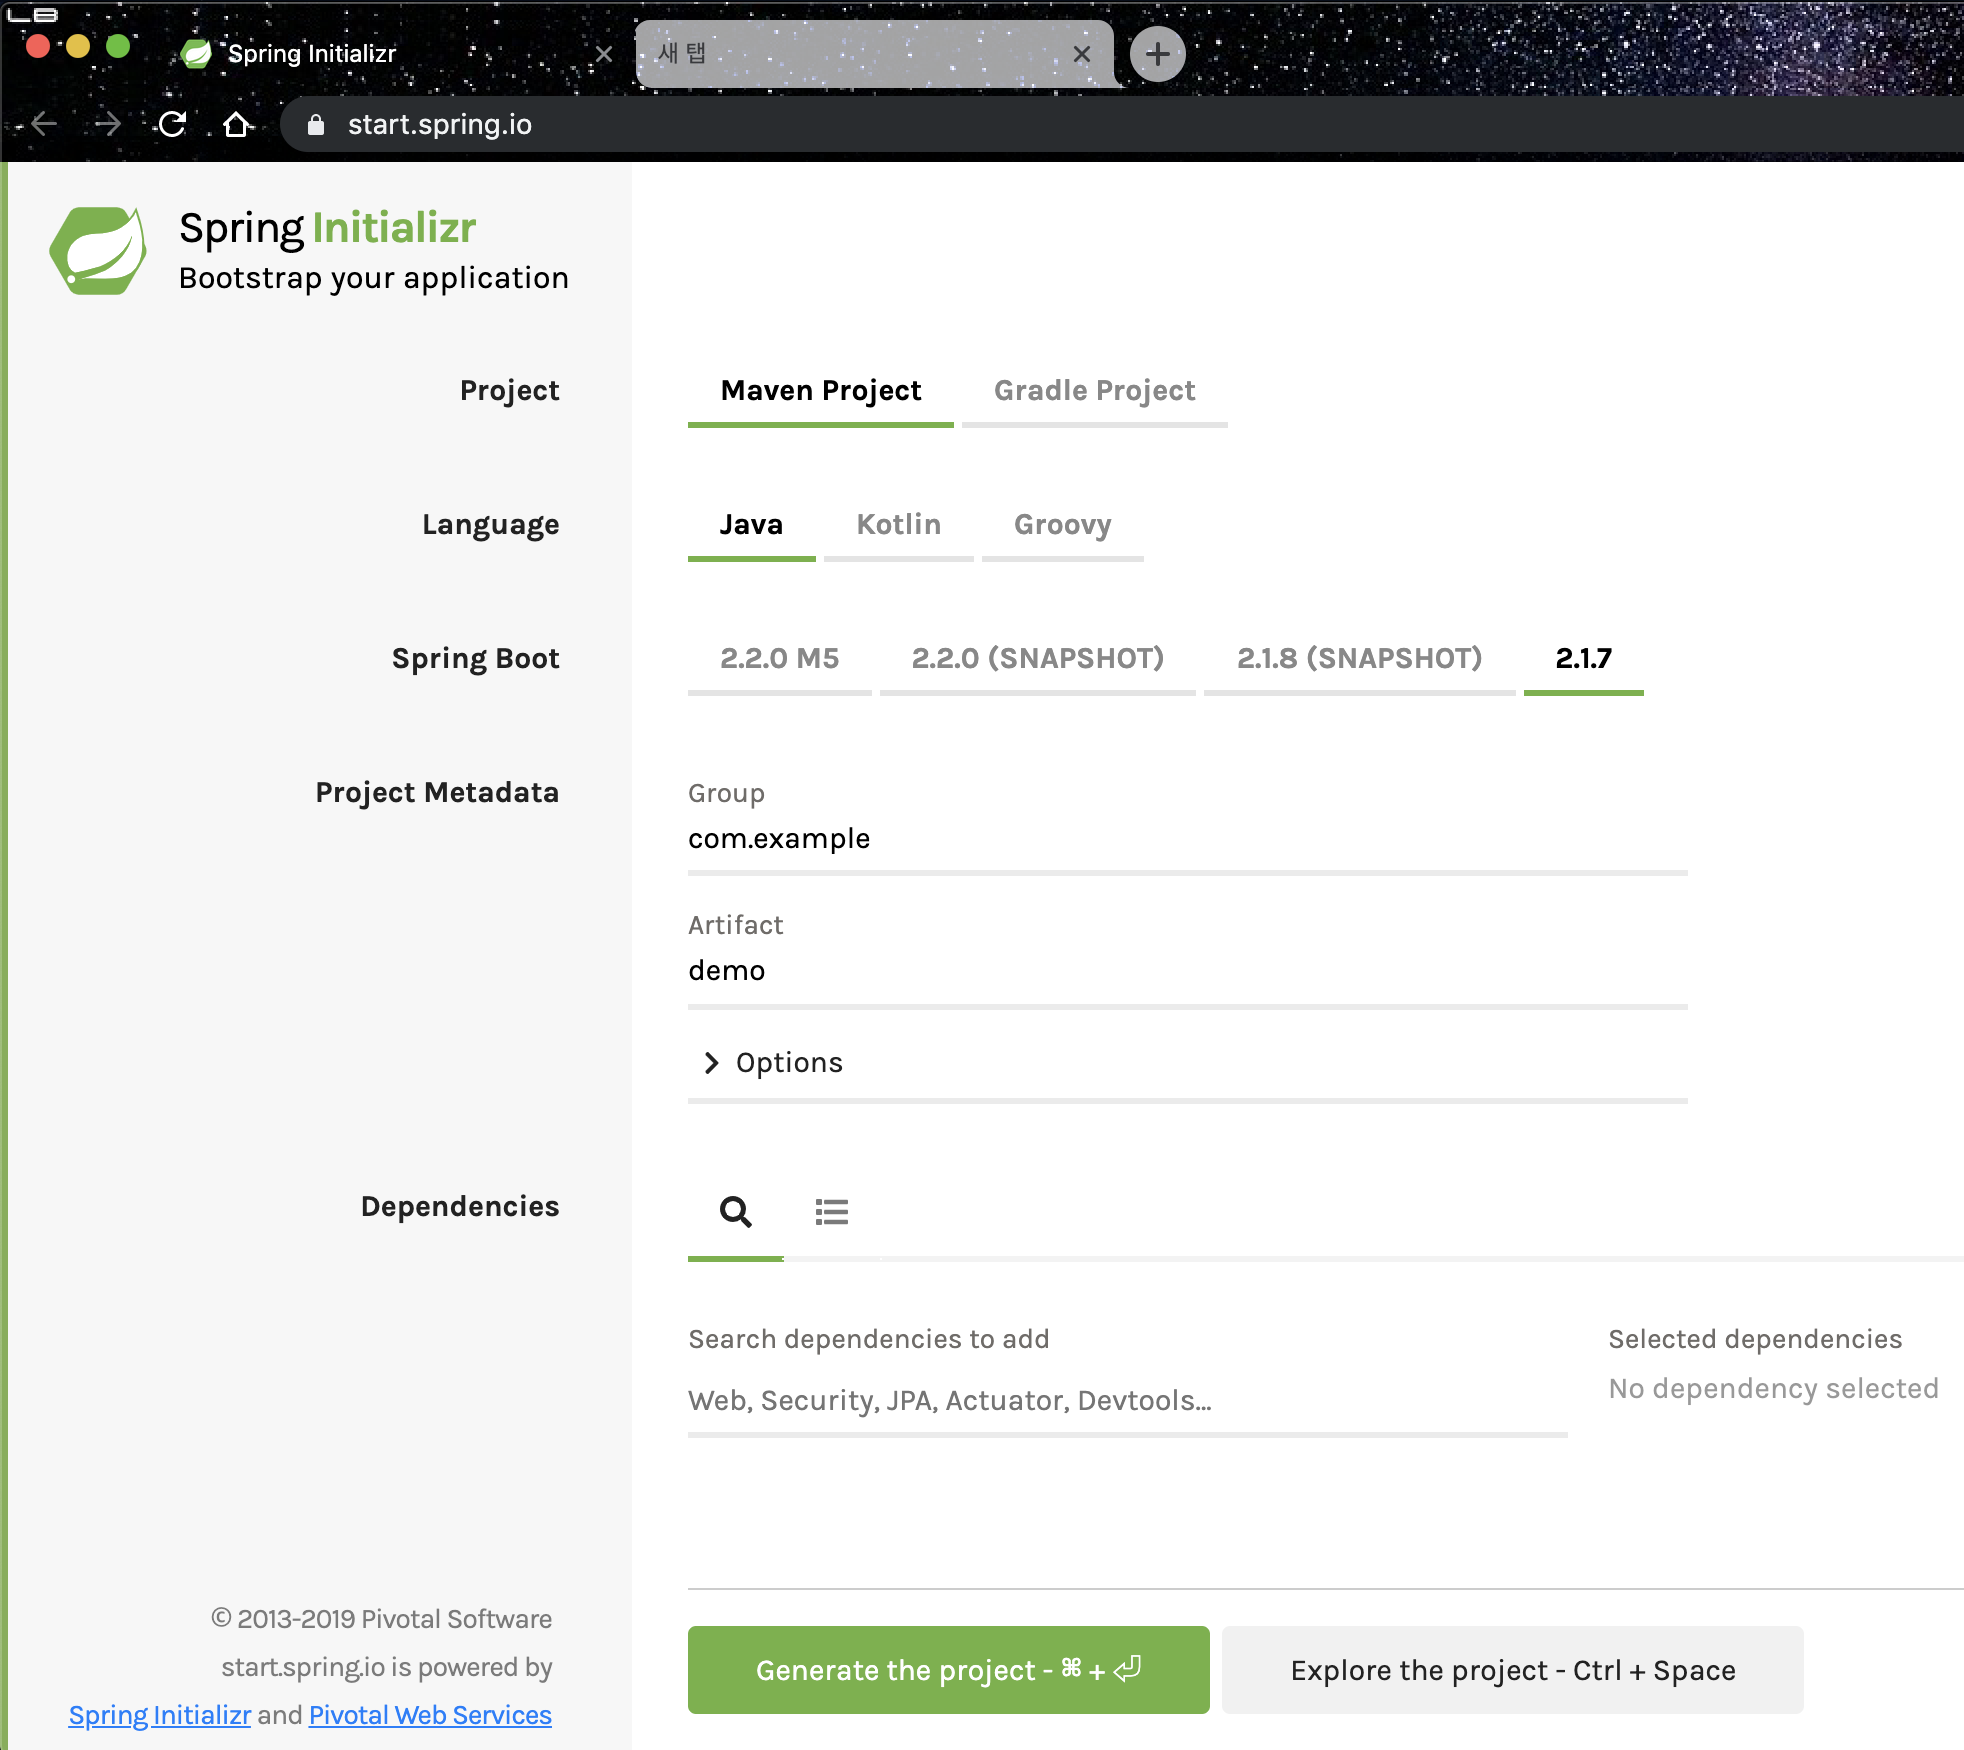The width and height of the screenshot is (1964, 1750).
Task: Open a new tab with the plus icon
Action: (1157, 54)
